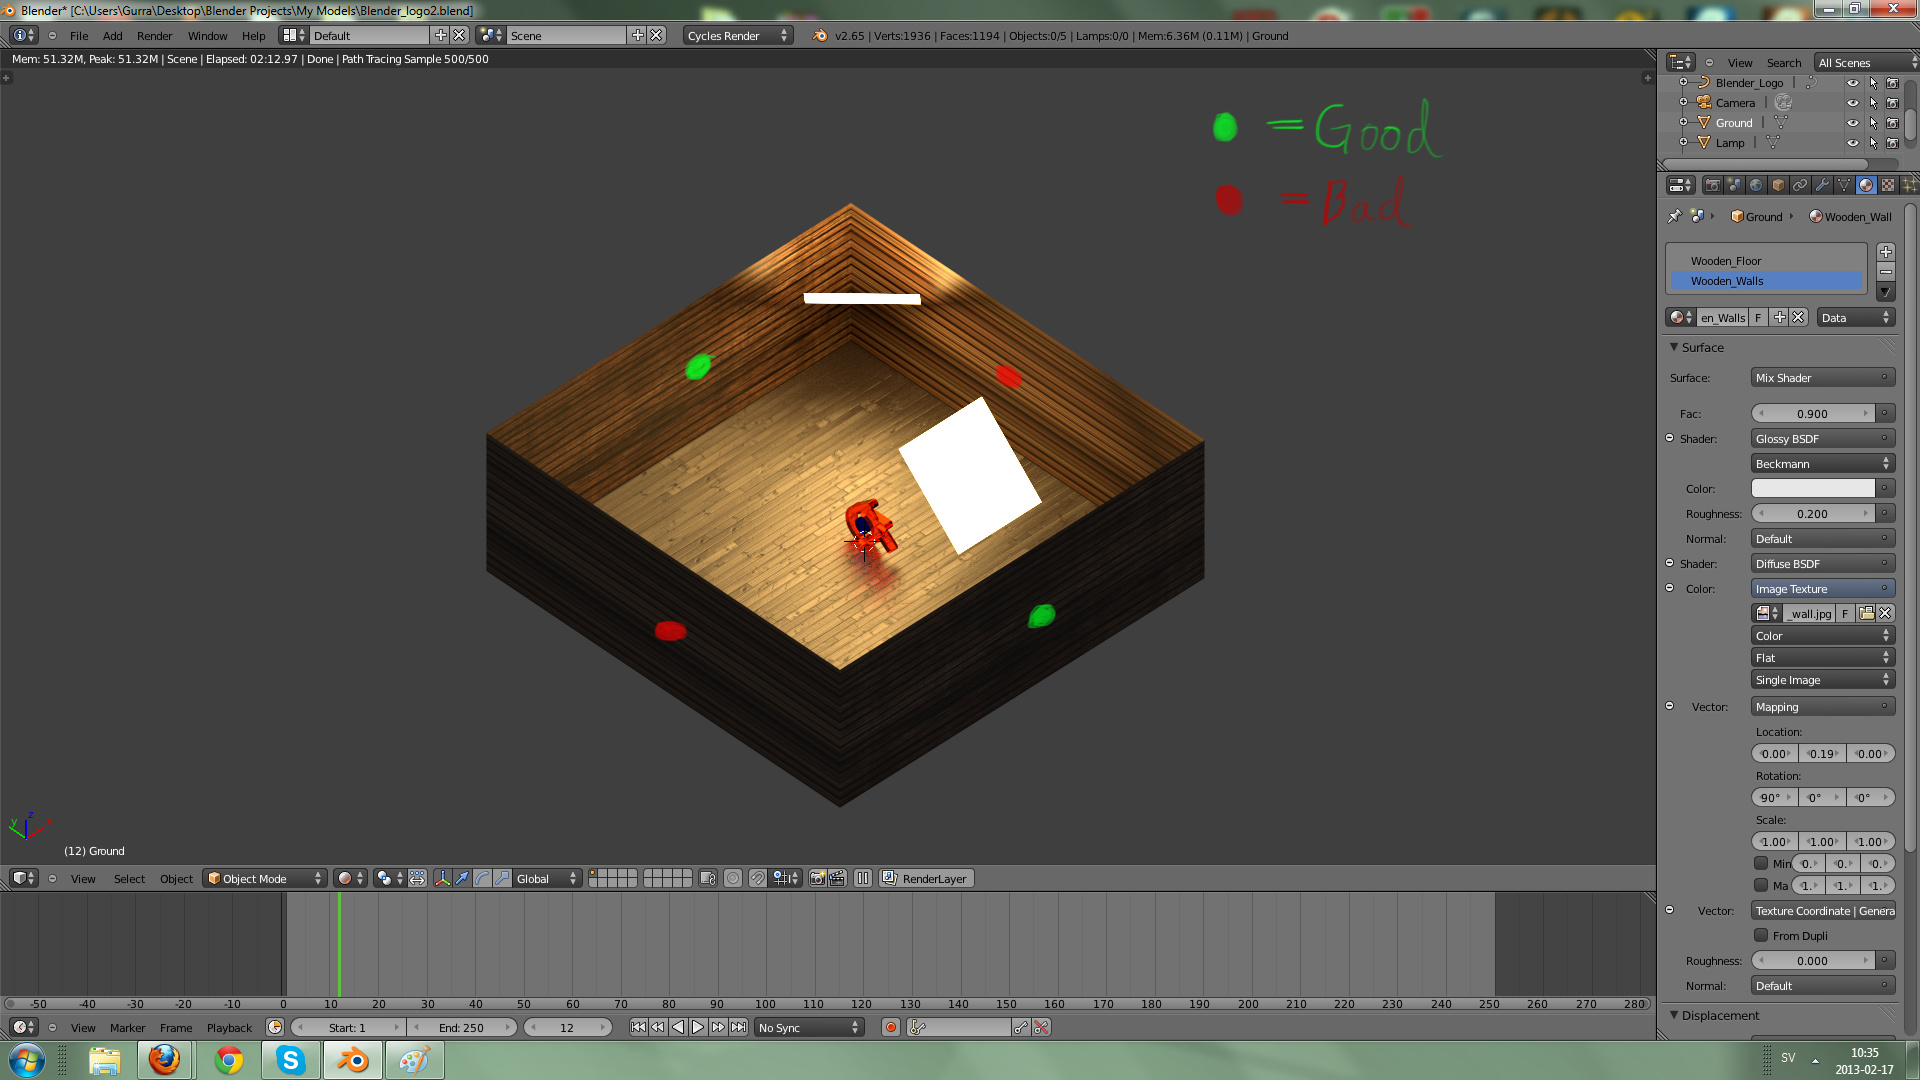Image resolution: width=1920 pixels, height=1080 pixels.
Task: Click the RenderLayer button in the header
Action: [x=926, y=878]
